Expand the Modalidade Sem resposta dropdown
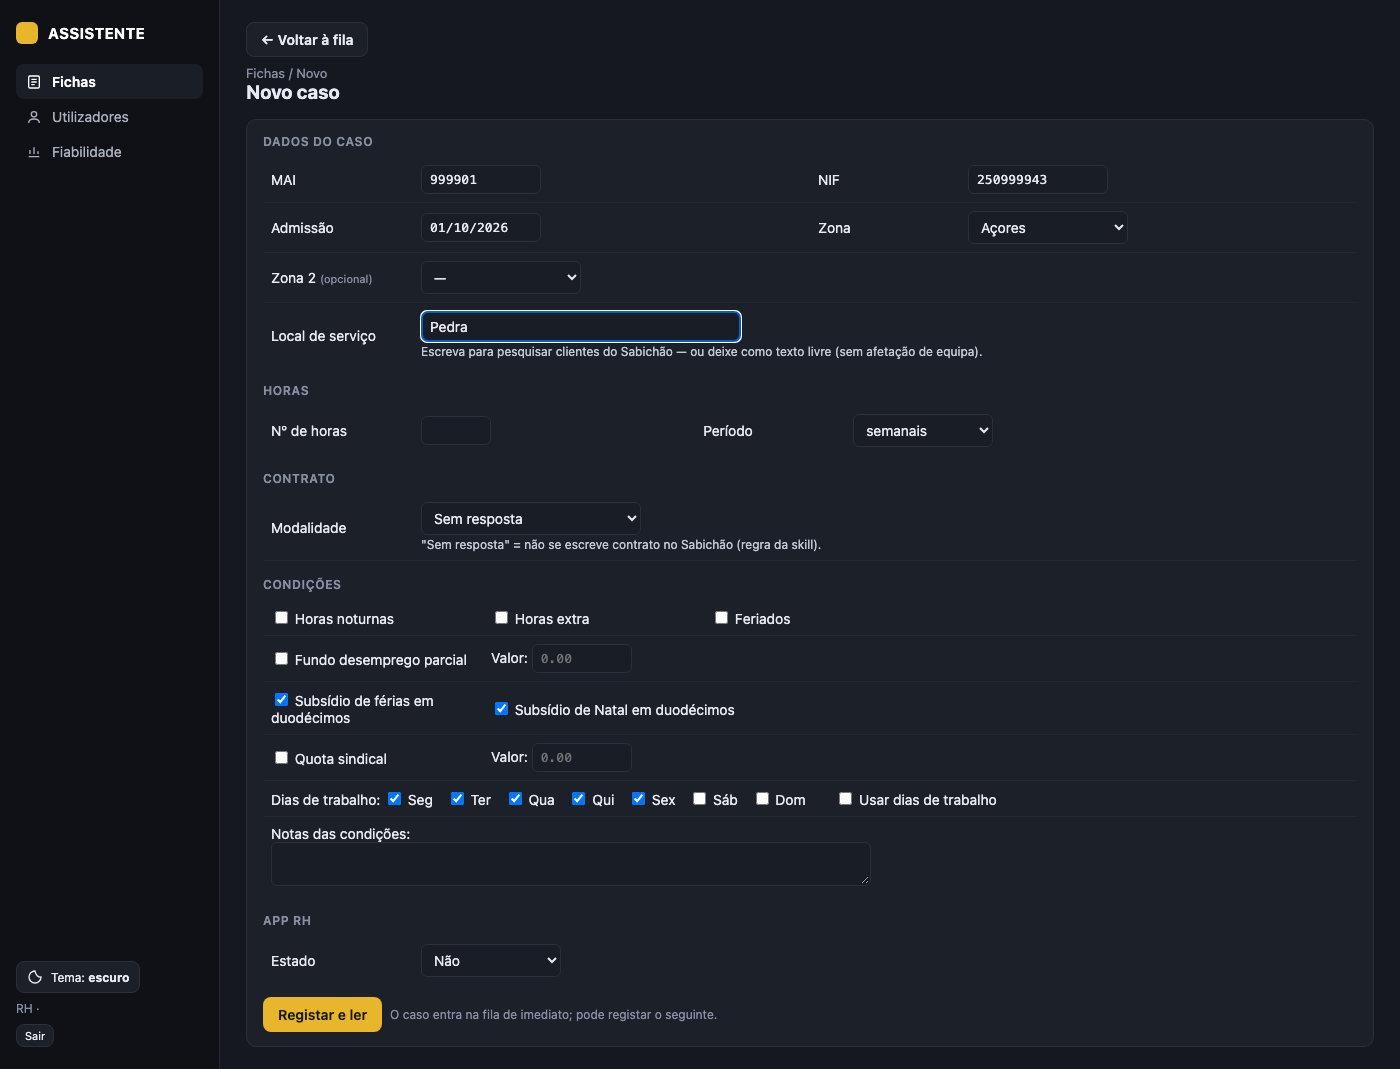This screenshot has width=1400, height=1069. click(x=531, y=519)
